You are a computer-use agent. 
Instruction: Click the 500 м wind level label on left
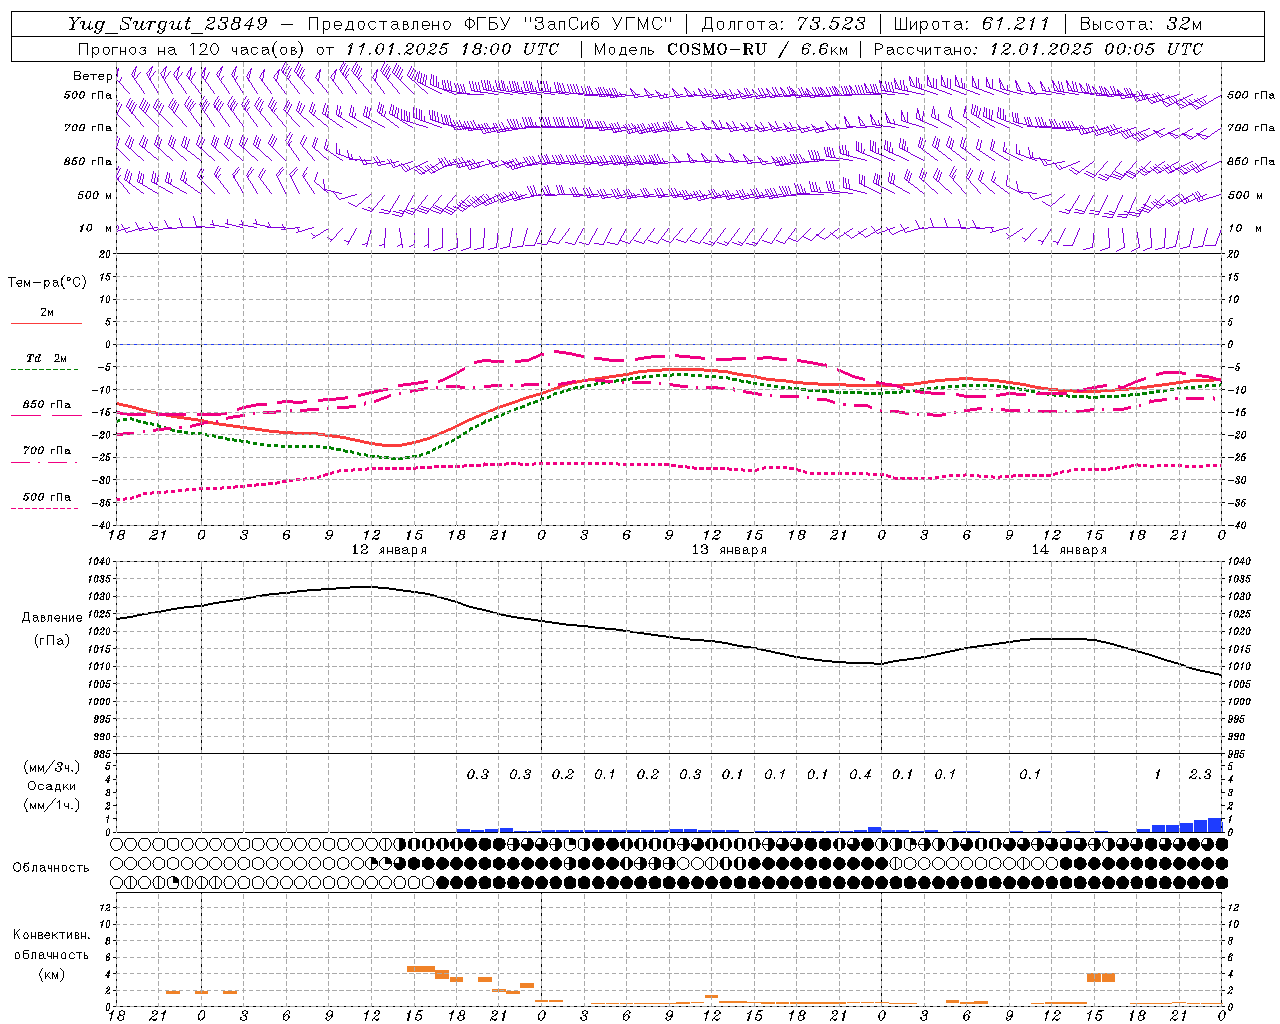pyautogui.click(x=95, y=195)
